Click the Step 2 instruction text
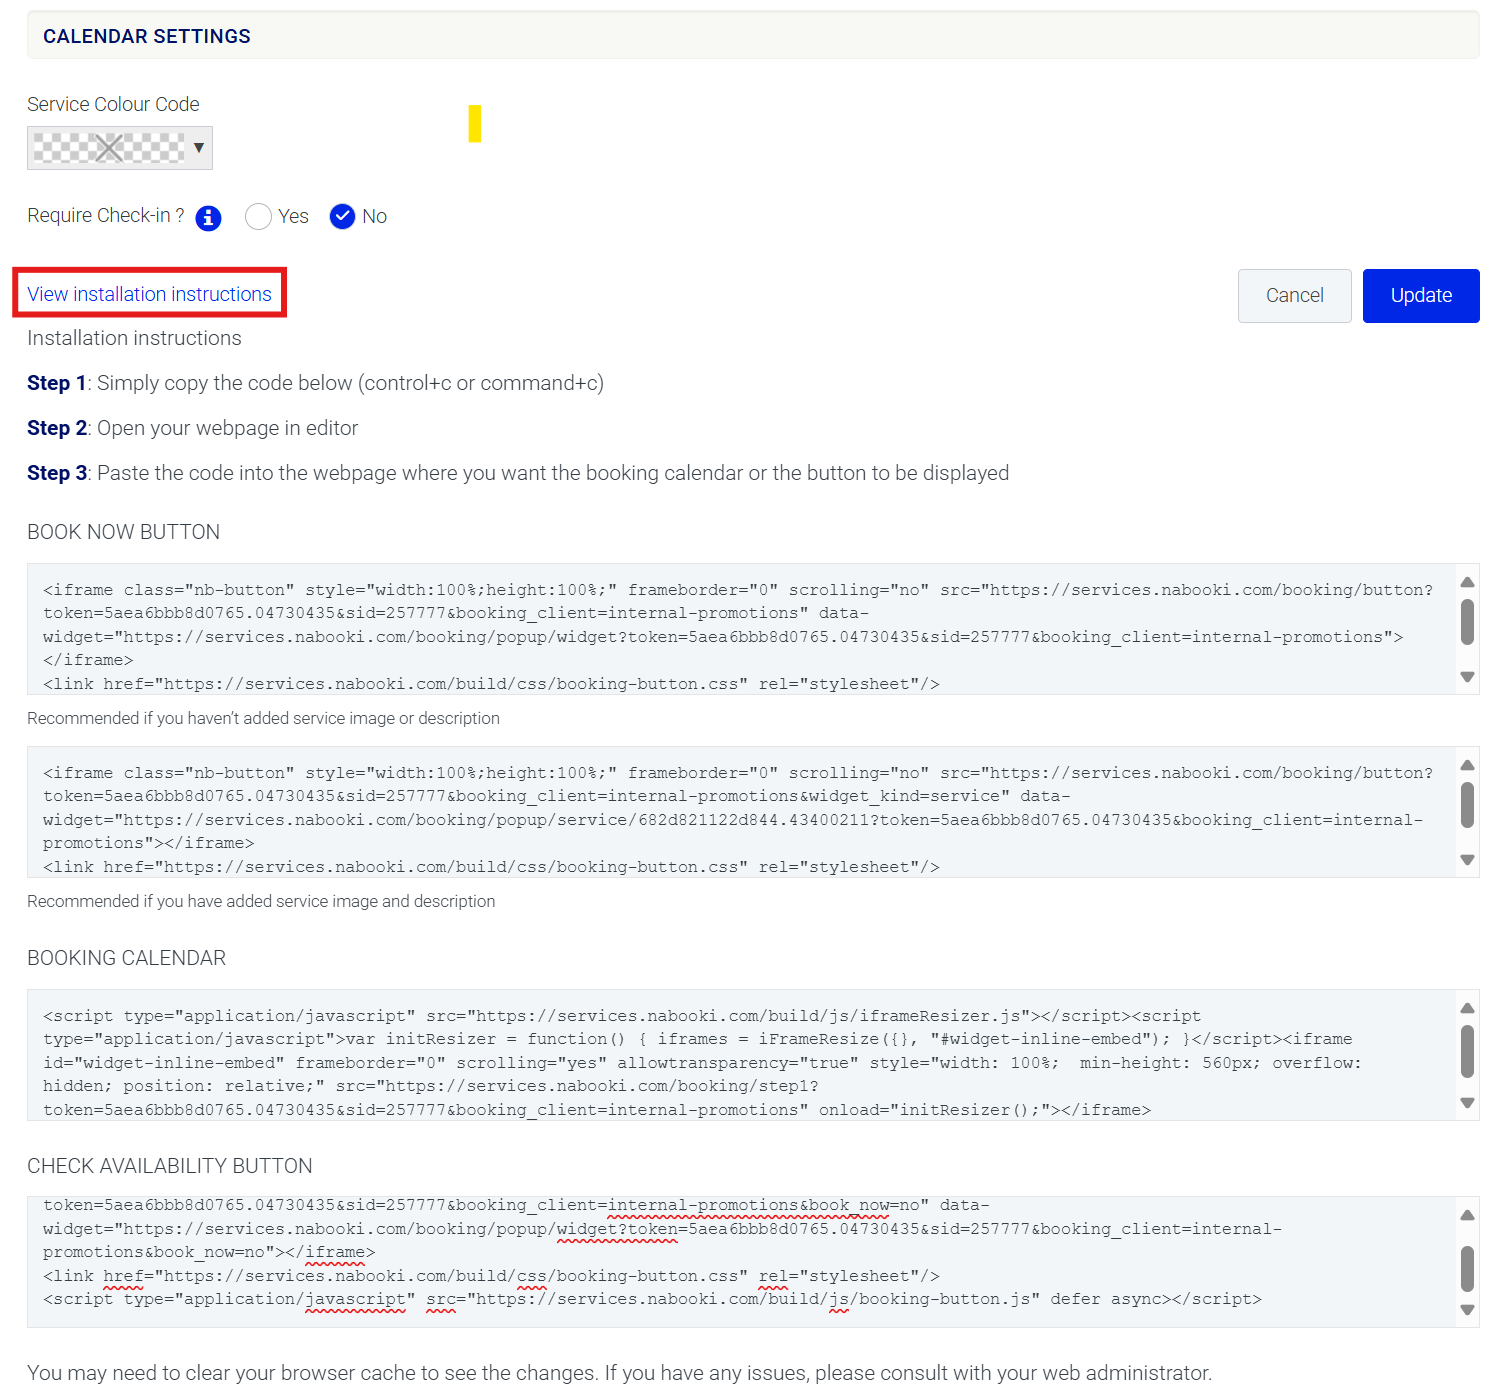This screenshot has width=1495, height=1399. 192,428
